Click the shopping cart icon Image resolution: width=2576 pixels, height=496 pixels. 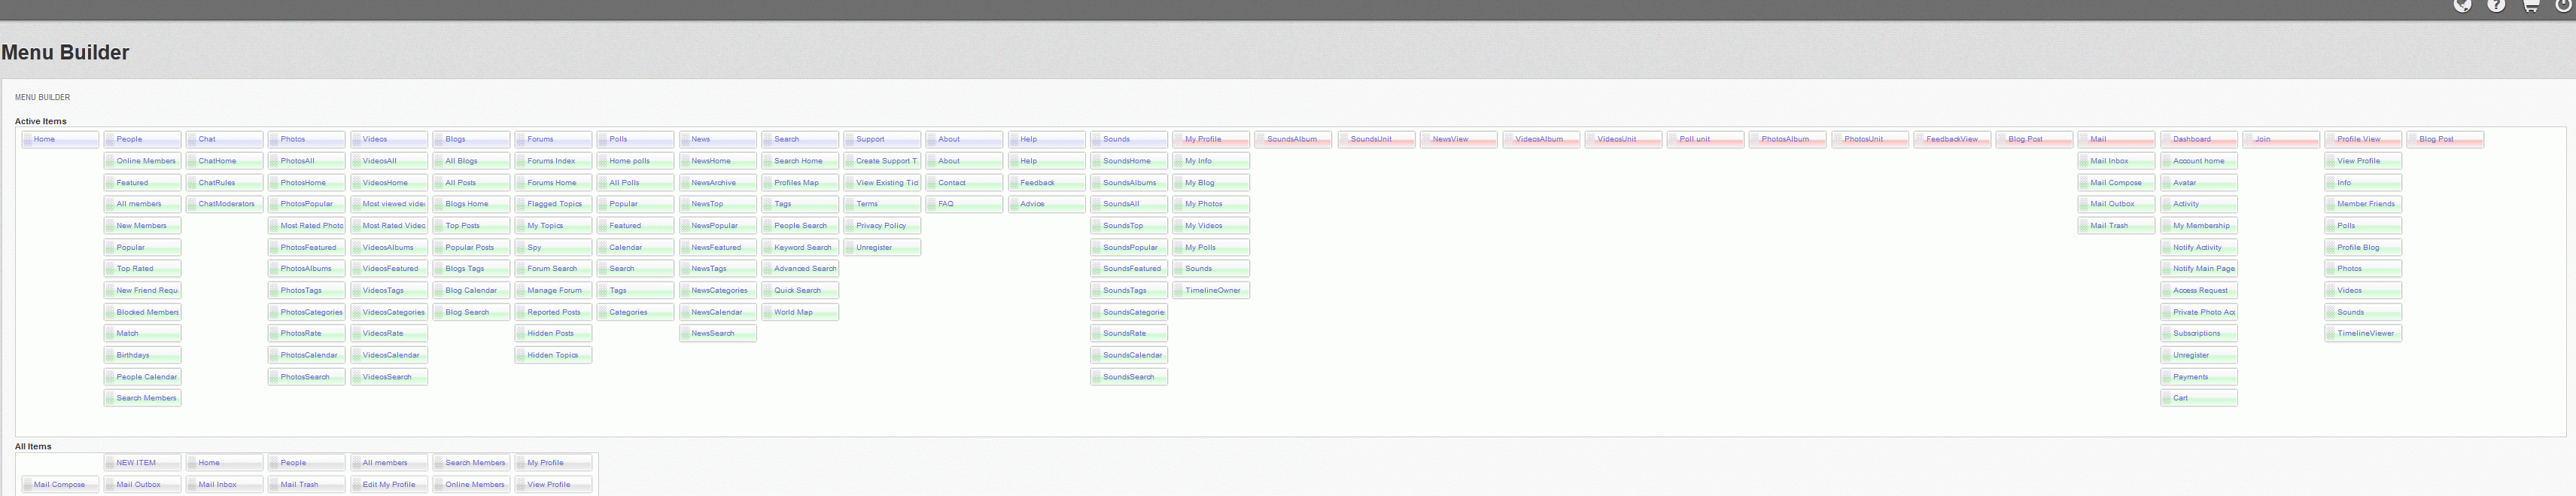coord(2530,5)
